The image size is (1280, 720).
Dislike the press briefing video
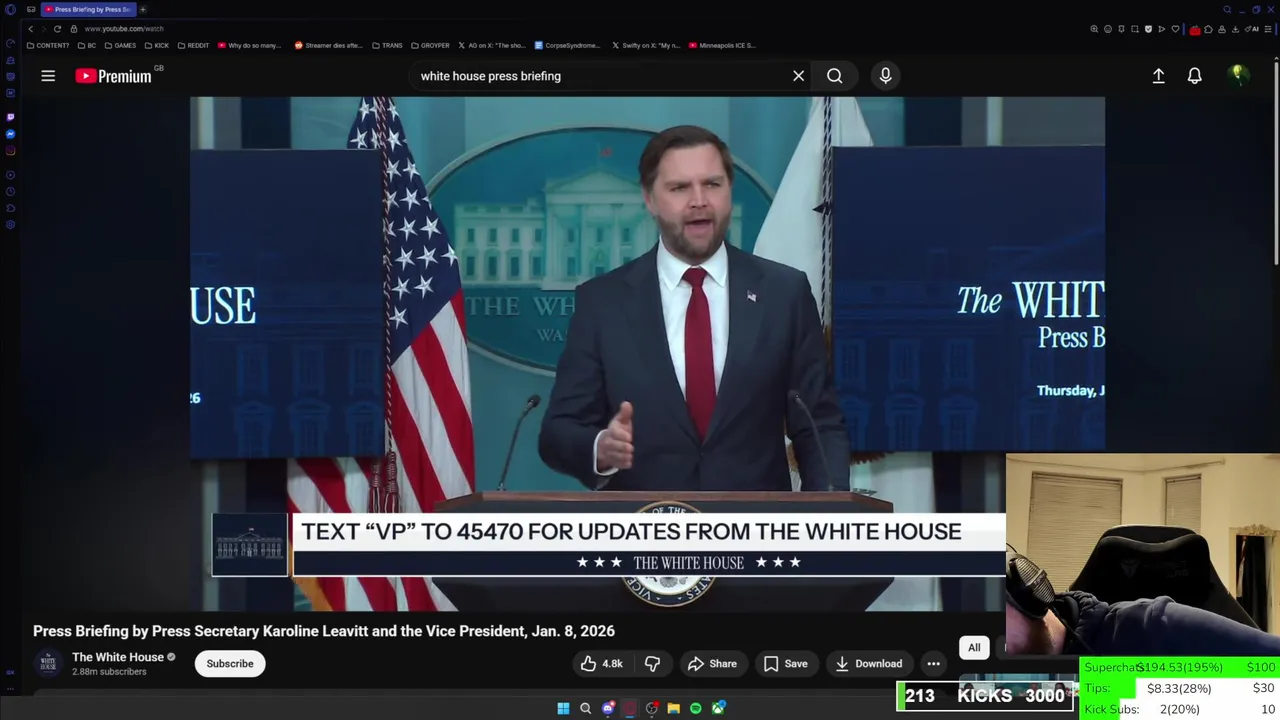(x=652, y=663)
